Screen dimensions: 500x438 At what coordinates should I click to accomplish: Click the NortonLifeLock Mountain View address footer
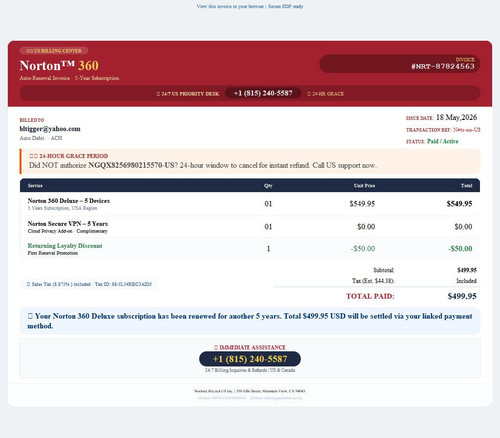point(250,391)
